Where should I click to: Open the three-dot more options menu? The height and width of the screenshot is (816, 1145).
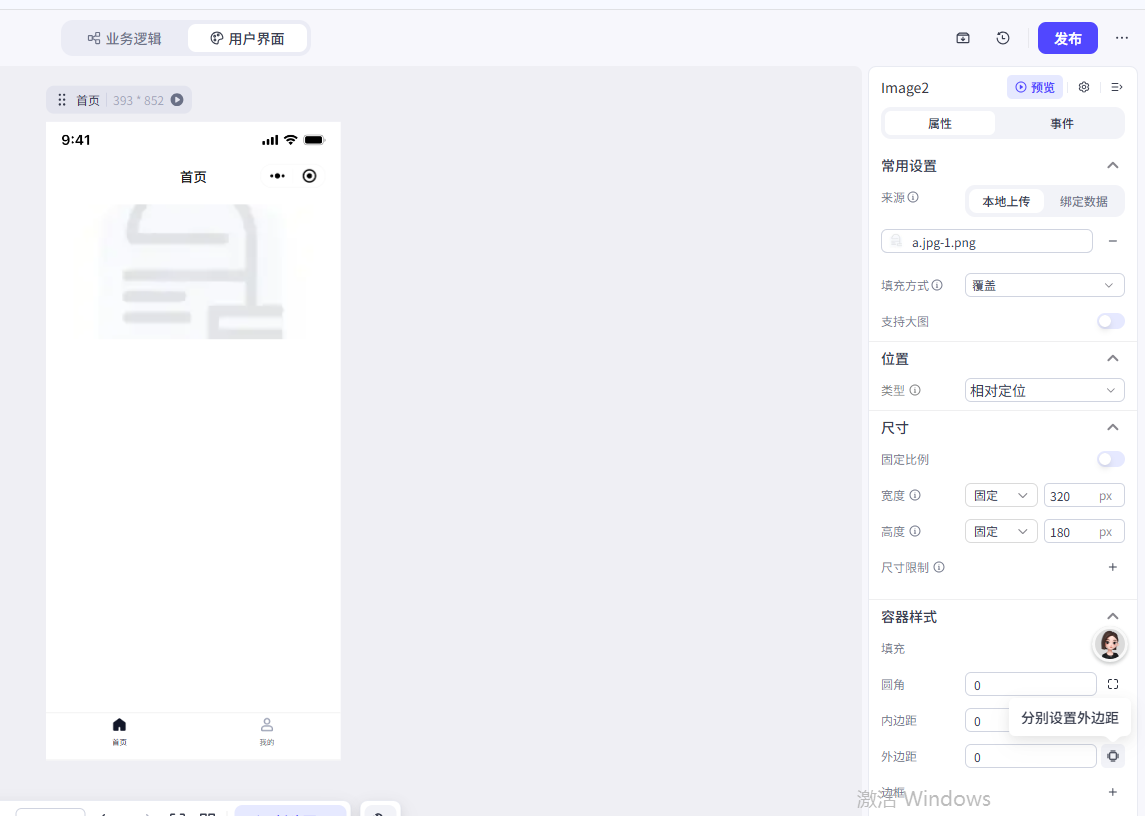[x=1121, y=38]
